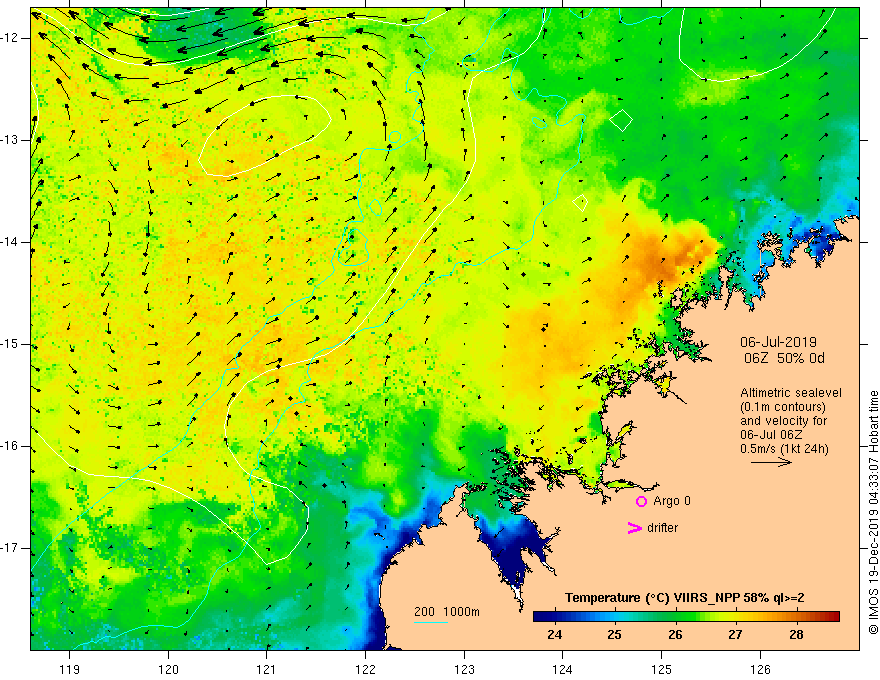Click longitude axis label 123
This screenshot has height=680, width=880.
coord(464,669)
